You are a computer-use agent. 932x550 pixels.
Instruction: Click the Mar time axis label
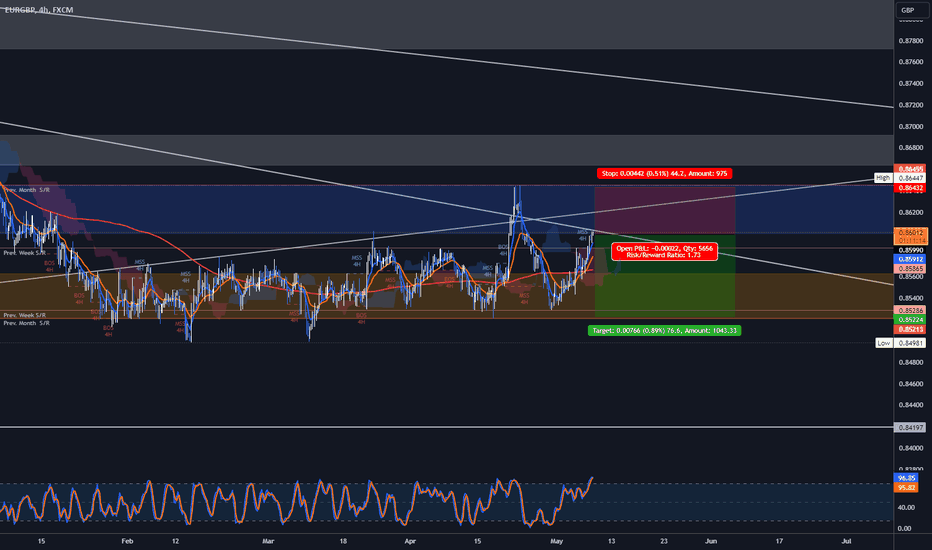click(268, 541)
